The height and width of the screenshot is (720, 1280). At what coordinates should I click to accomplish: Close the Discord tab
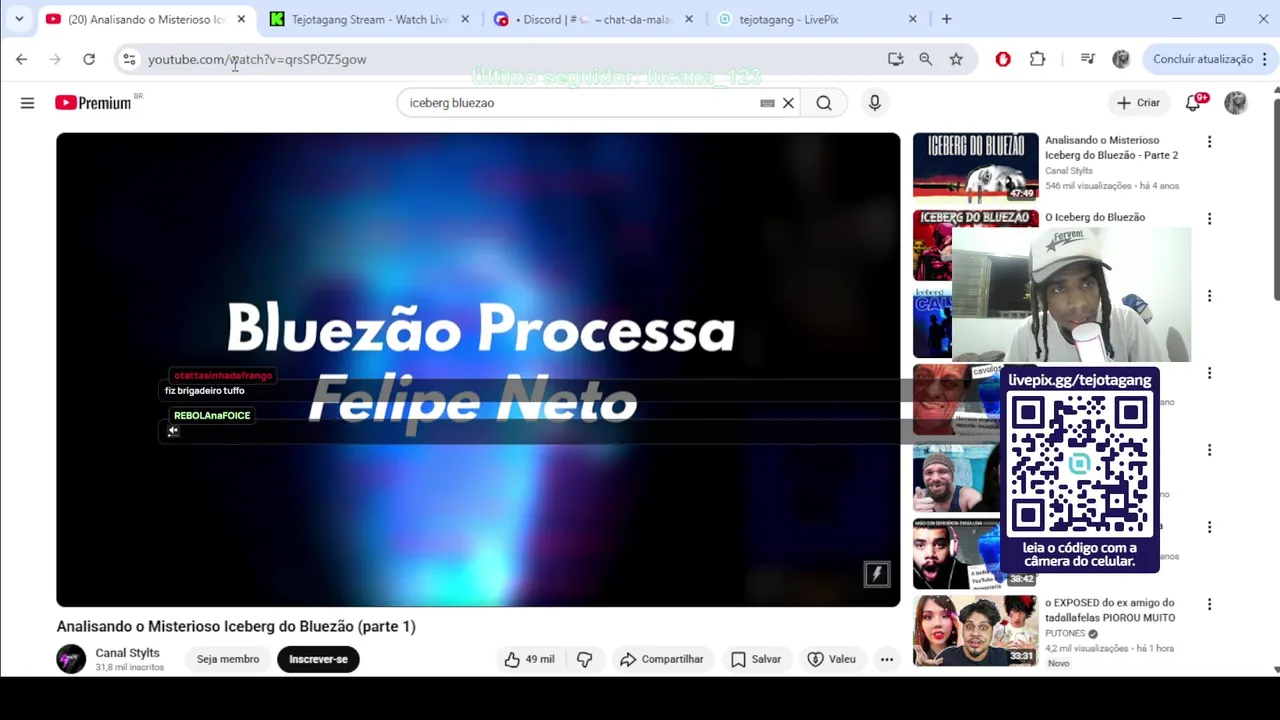(688, 19)
